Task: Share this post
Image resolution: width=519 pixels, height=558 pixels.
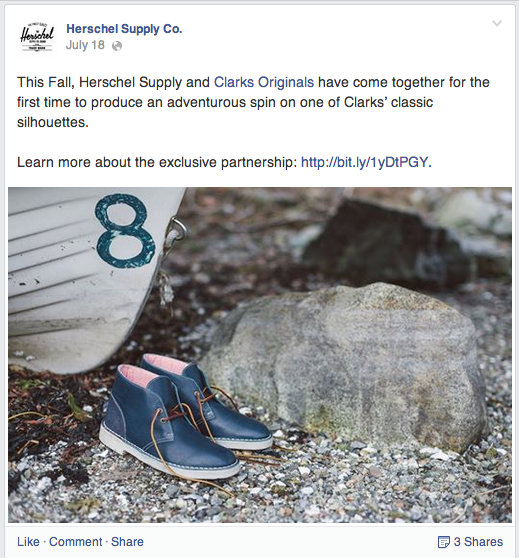Action: pos(127,542)
